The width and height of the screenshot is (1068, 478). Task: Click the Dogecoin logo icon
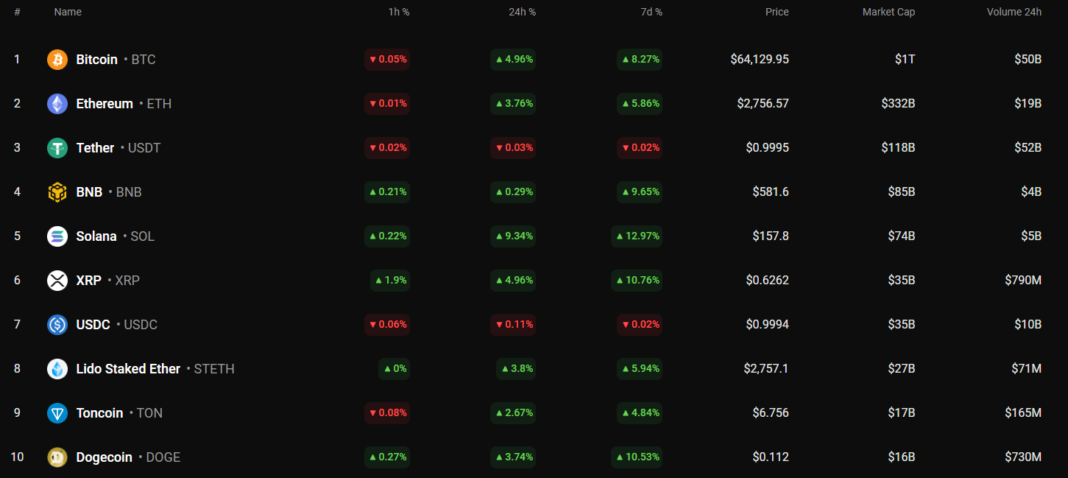click(57, 457)
